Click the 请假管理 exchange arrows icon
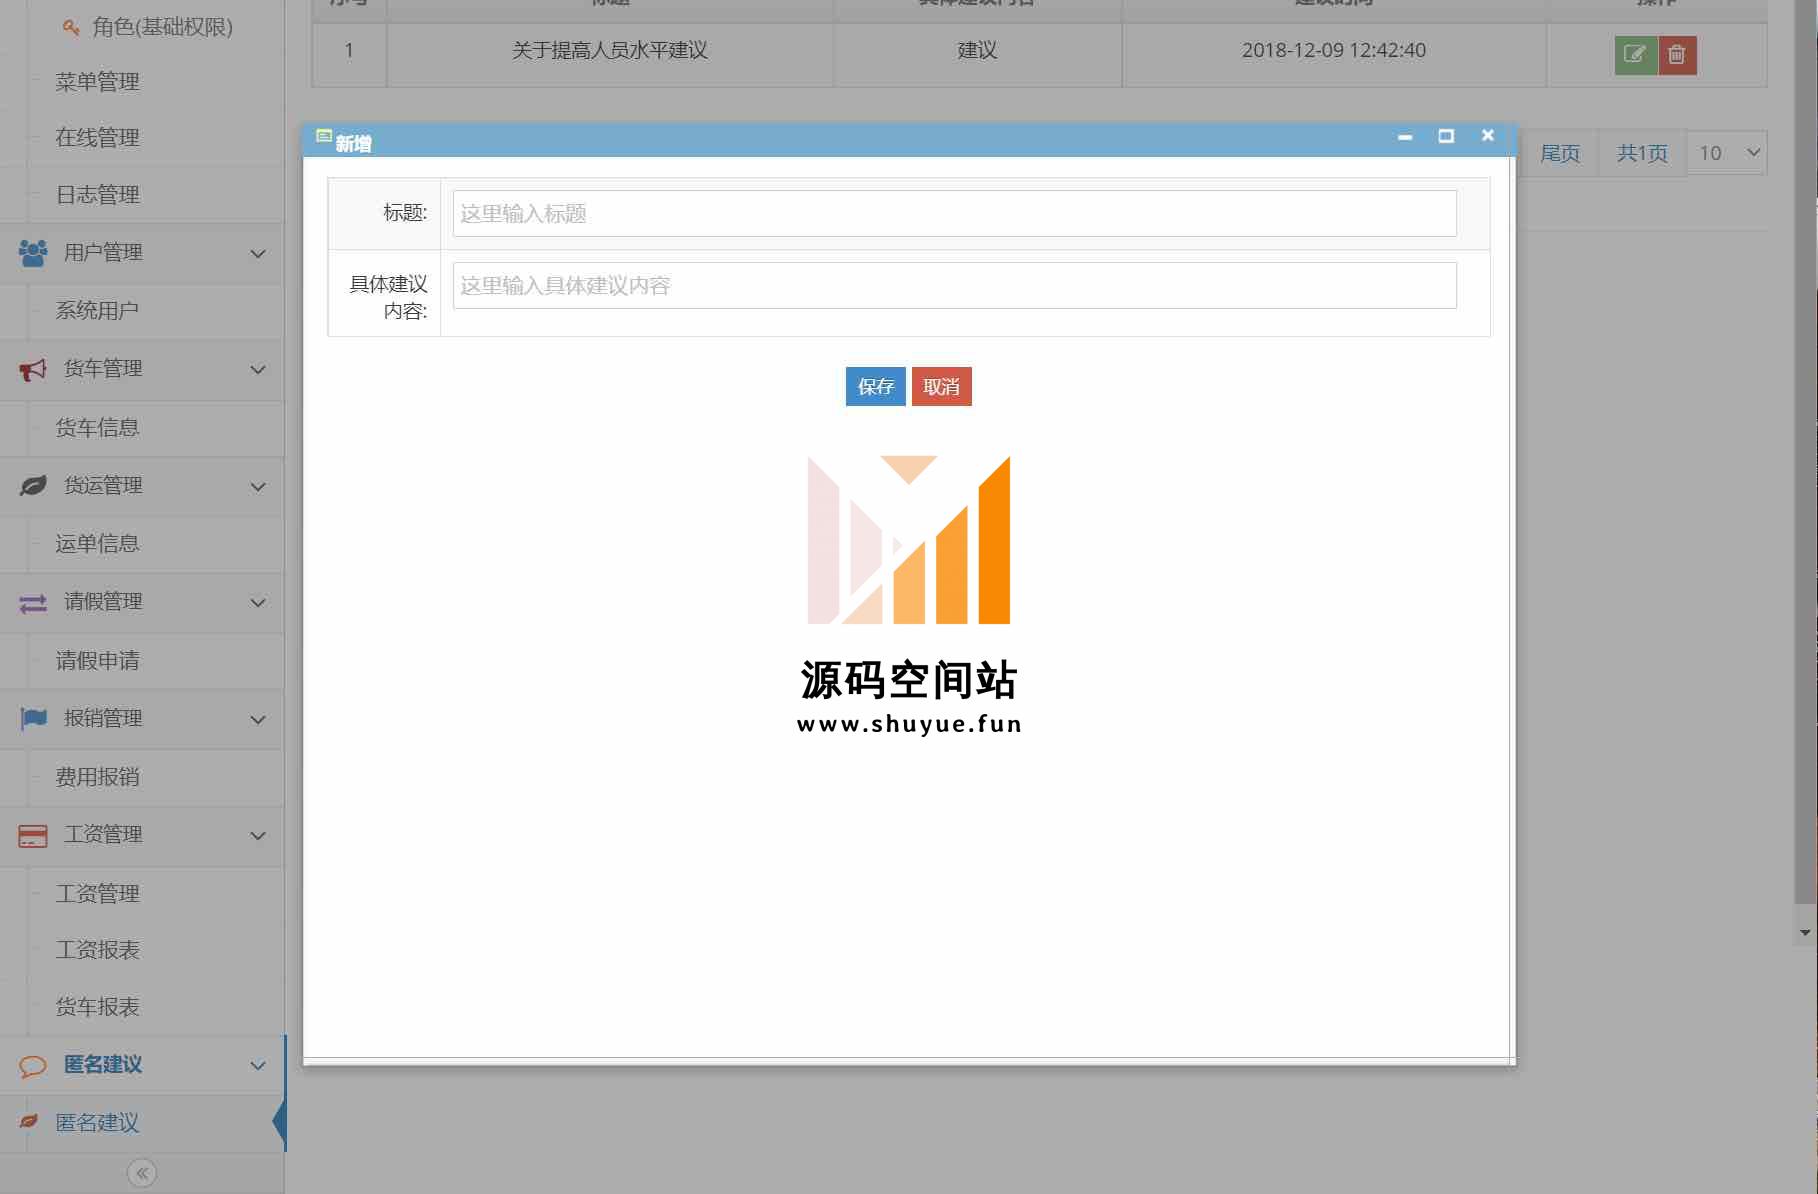Image resolution: width=1818 pixels, height=1194 pixels. pyautogui.click(x=33, y=603)
